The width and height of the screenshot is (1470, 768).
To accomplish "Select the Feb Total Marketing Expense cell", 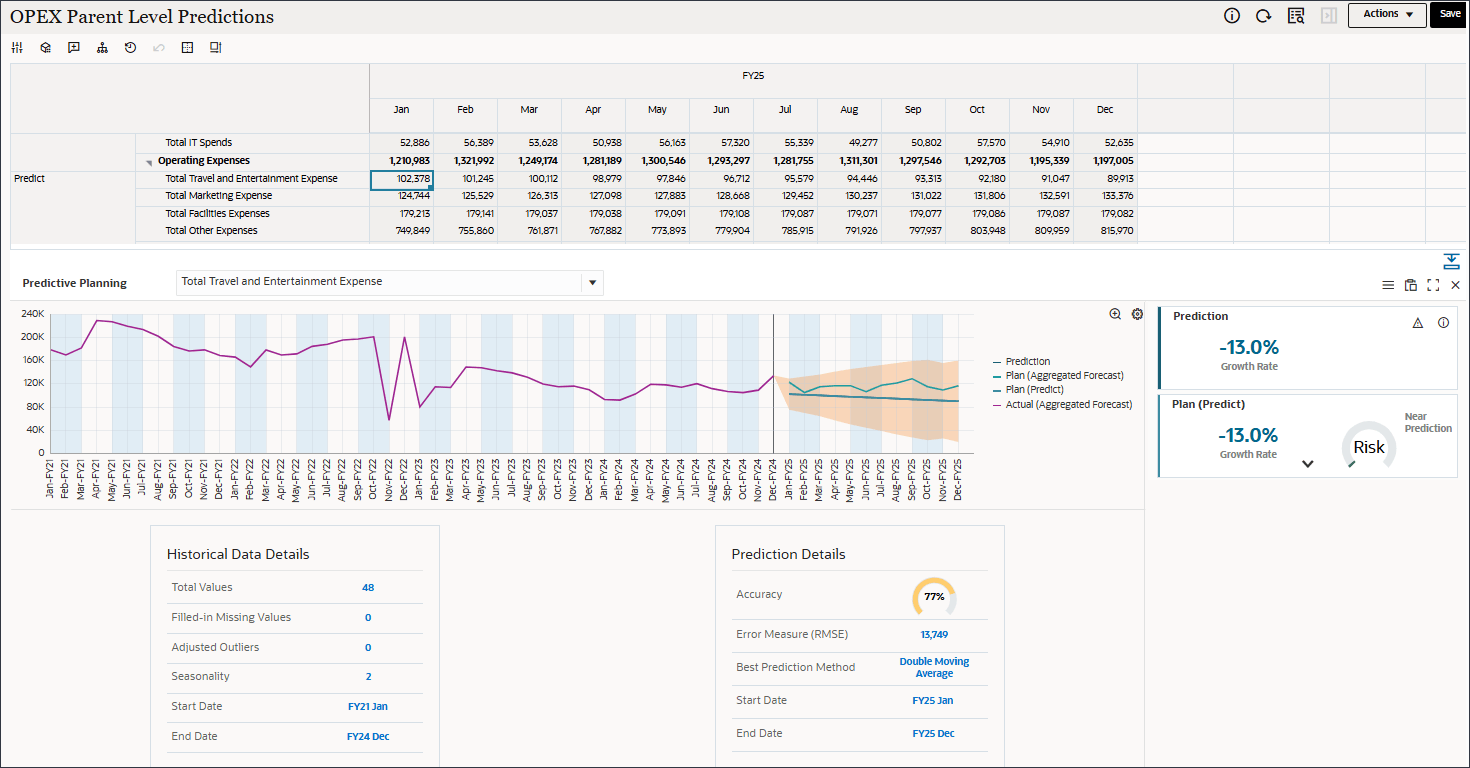I will click(x=465, y=196).
